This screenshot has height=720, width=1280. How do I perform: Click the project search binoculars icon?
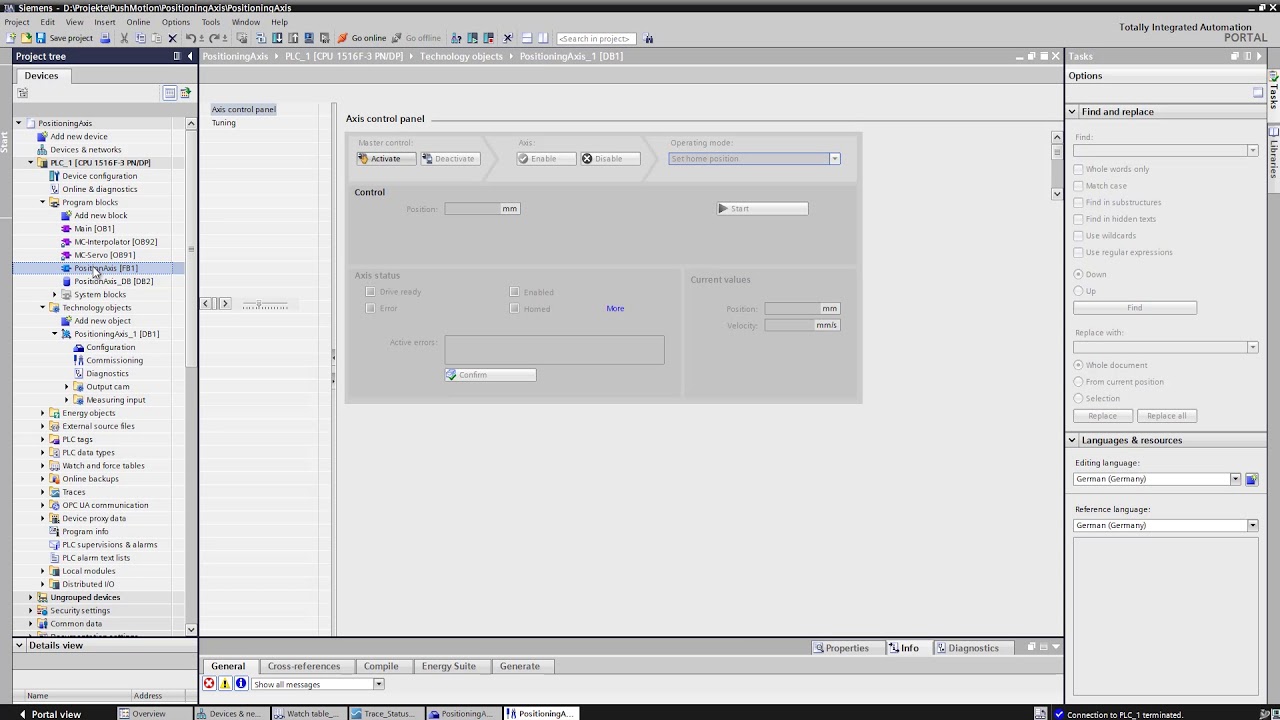648,38
